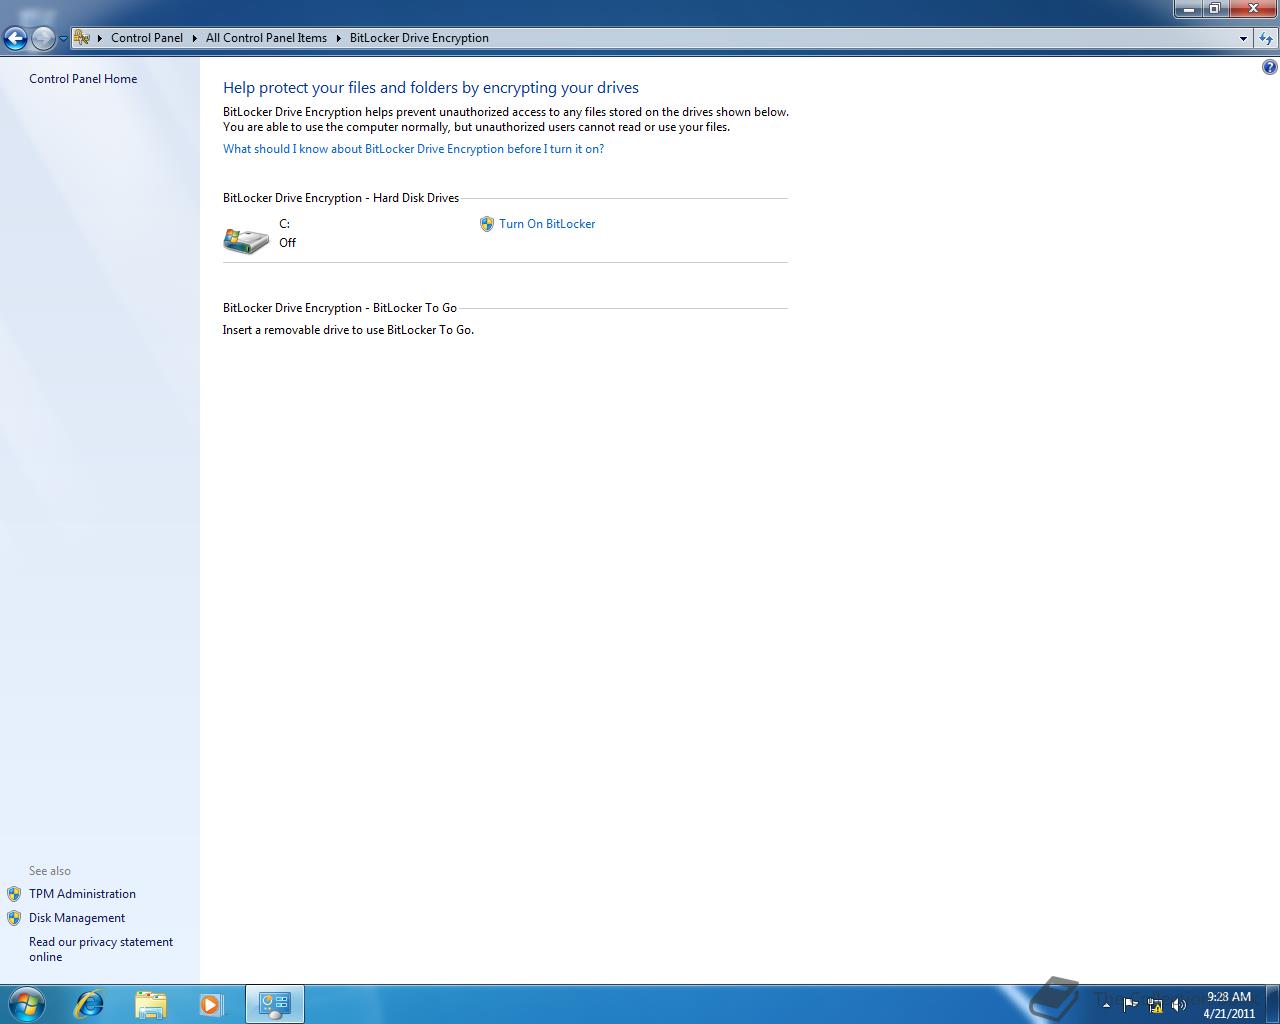Select Hard Disk Drives section heading text
The width and height of the screenshot is (1280, 1024).
[x=341, y=198]
